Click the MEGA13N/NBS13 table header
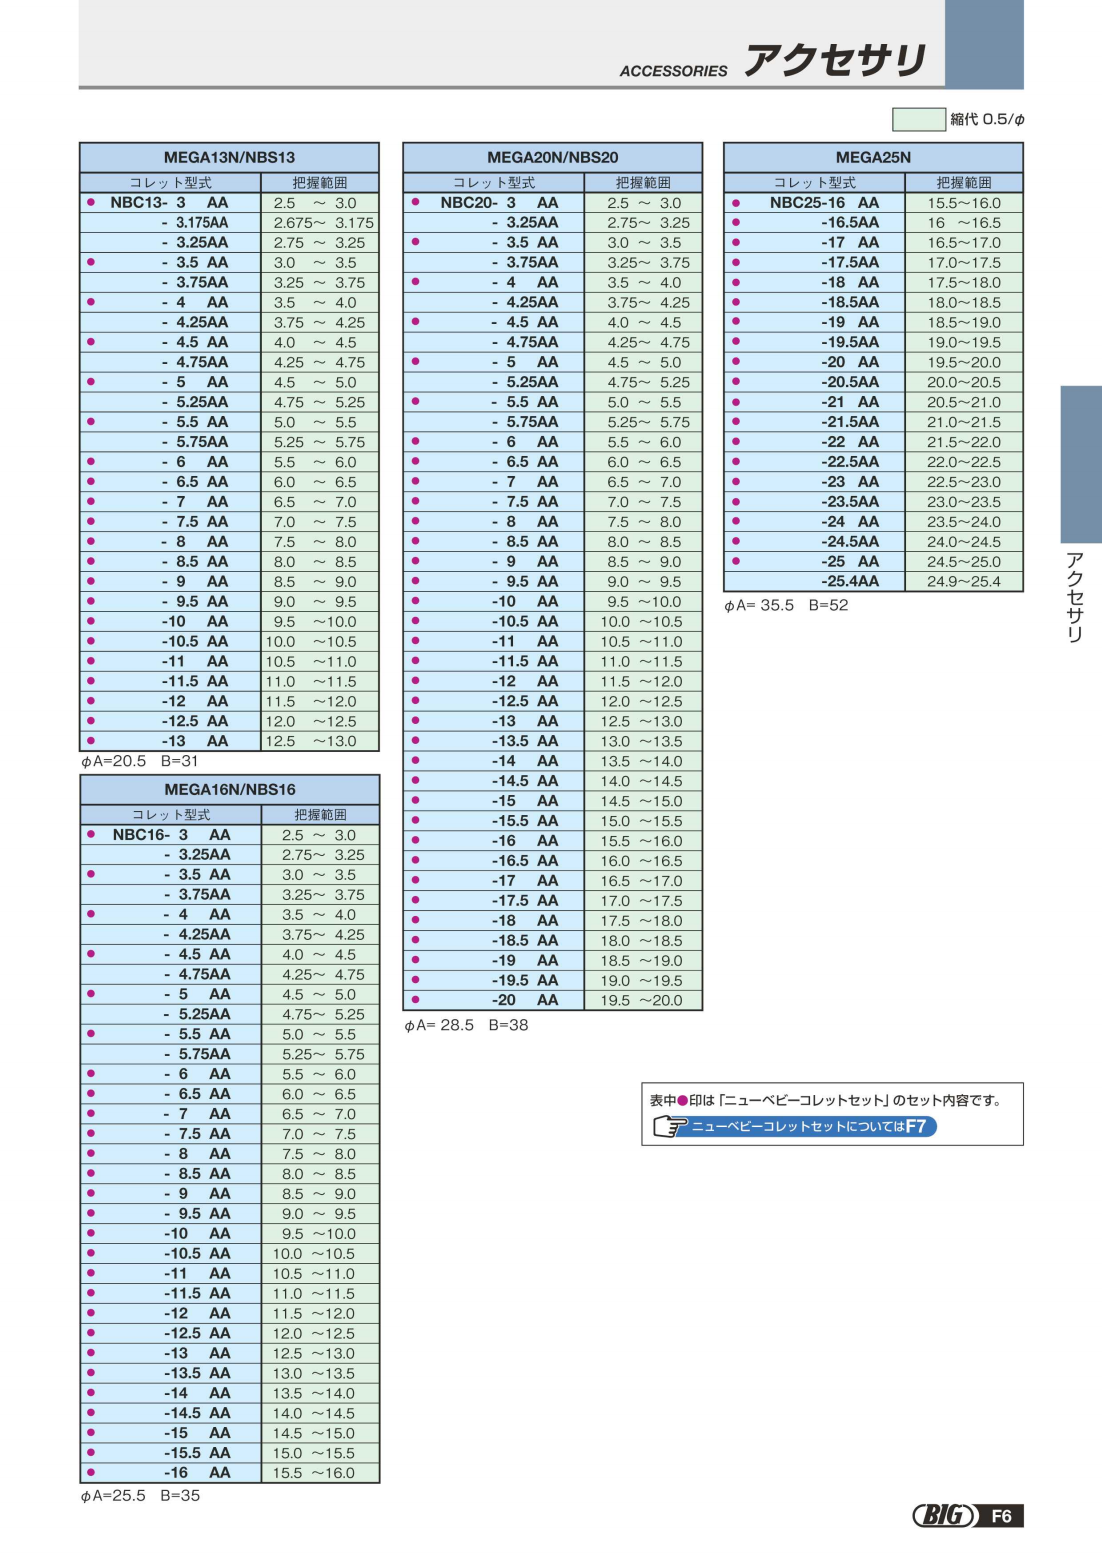Screen dimensions: 1103x1559 point(229,157)
